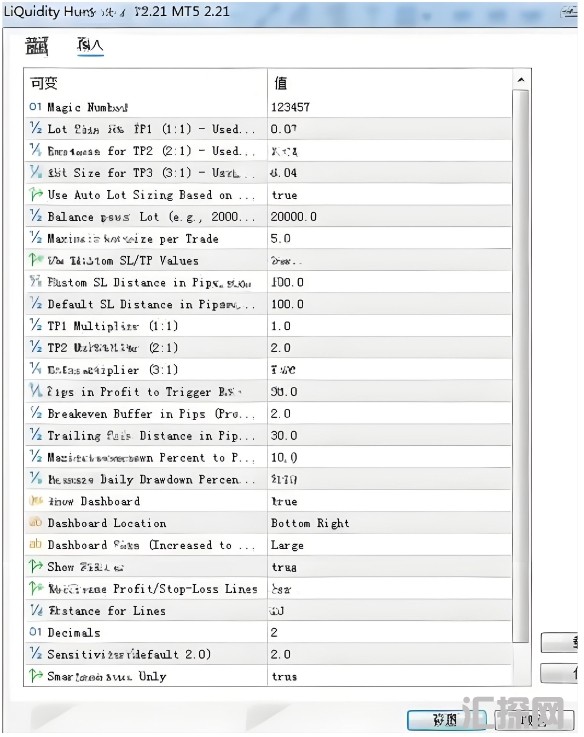Click the icon beside Show Dashboard
584x737 pixels.
(x=36, y=501)
